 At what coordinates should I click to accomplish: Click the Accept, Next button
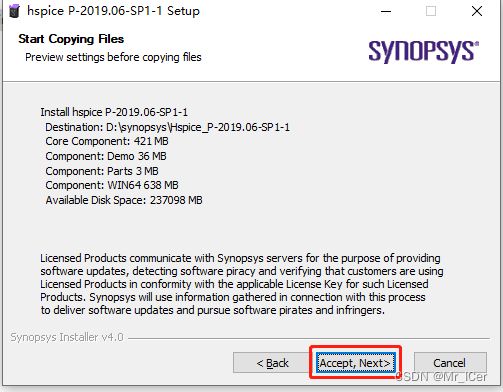[x=355, y=363]
